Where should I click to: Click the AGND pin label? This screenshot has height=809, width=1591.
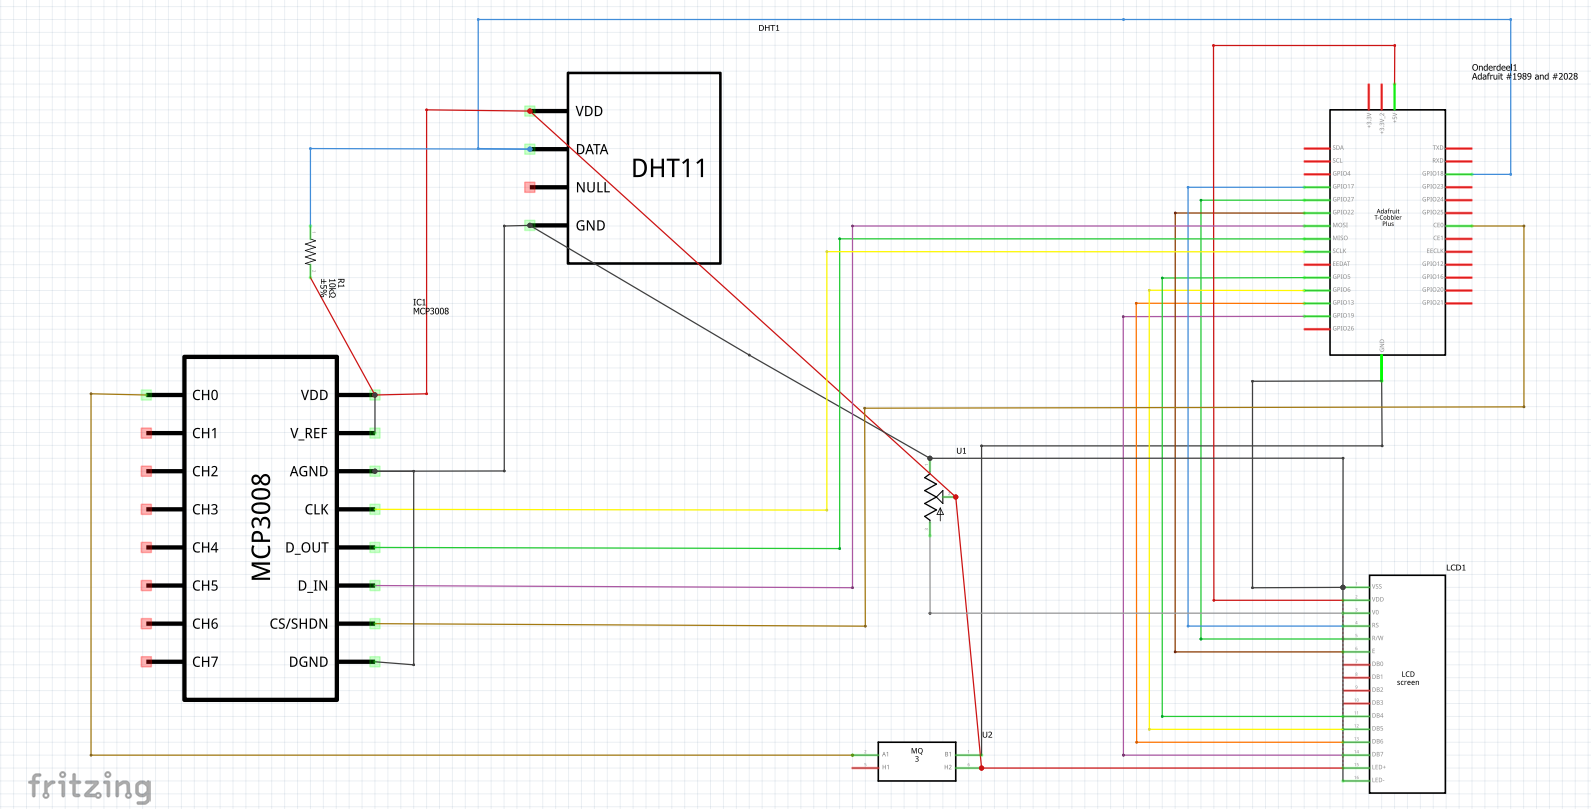pos(309,471)
